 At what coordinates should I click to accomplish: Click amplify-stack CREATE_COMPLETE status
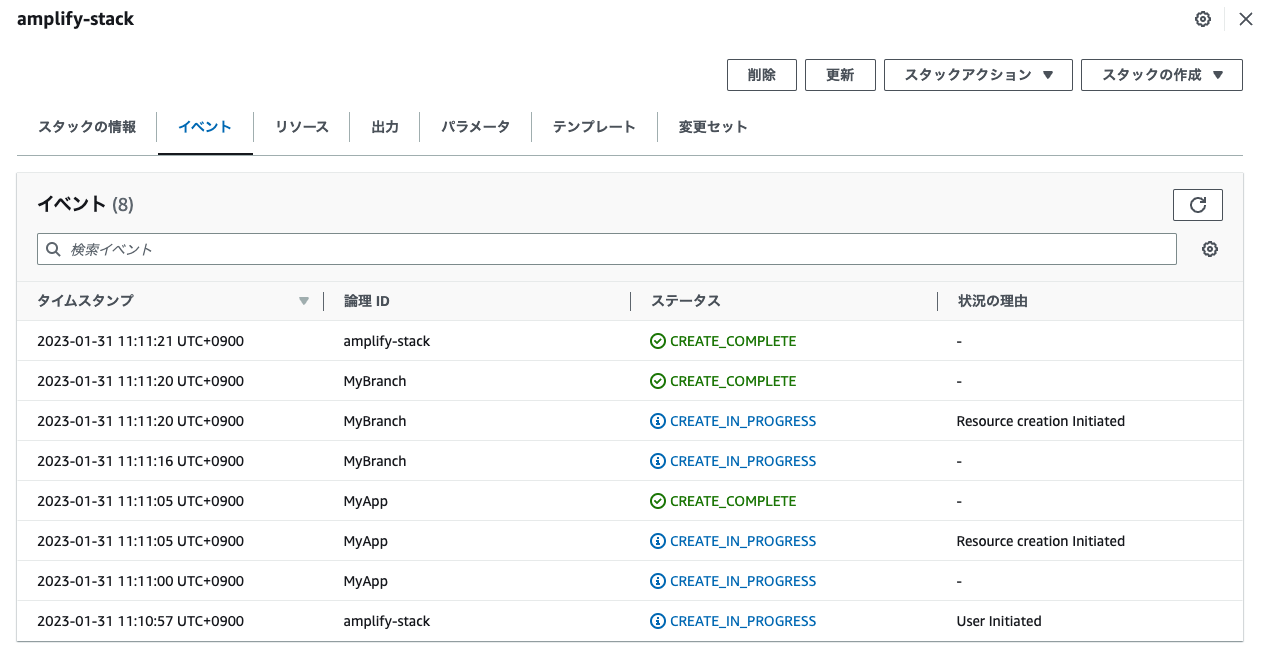[733, 341]
